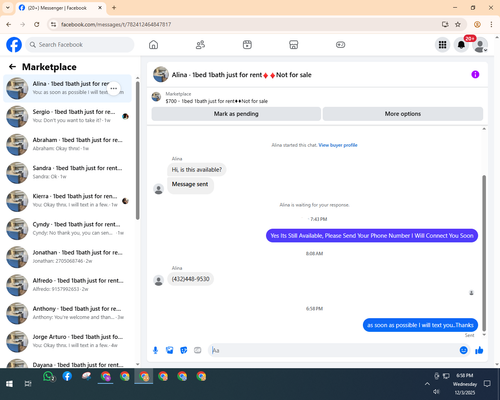Open a new browser tab
This screenshot has height=400, width=500.
[x=114, y=8]
